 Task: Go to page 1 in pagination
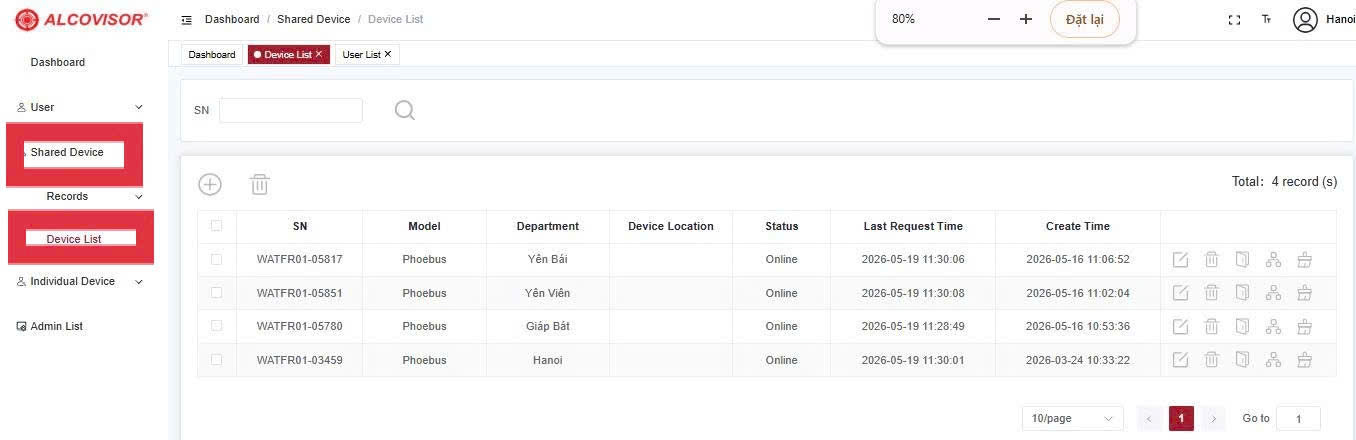pyautogui.click(x=1181, y=419)
